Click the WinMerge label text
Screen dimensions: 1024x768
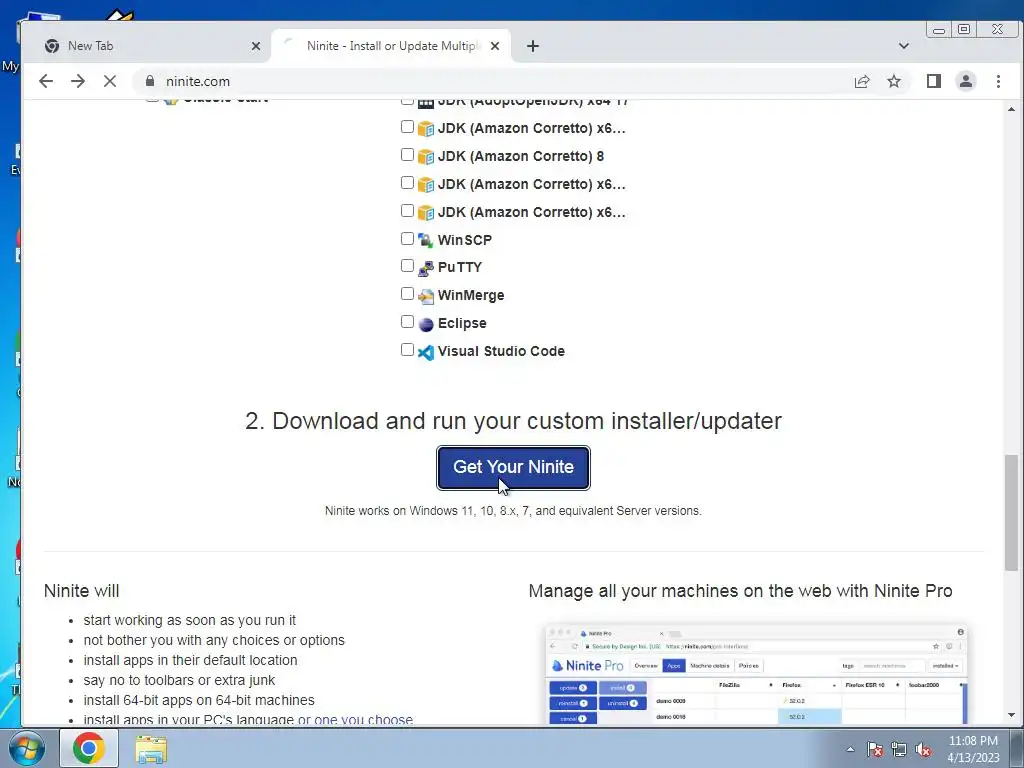coord(471,295)
